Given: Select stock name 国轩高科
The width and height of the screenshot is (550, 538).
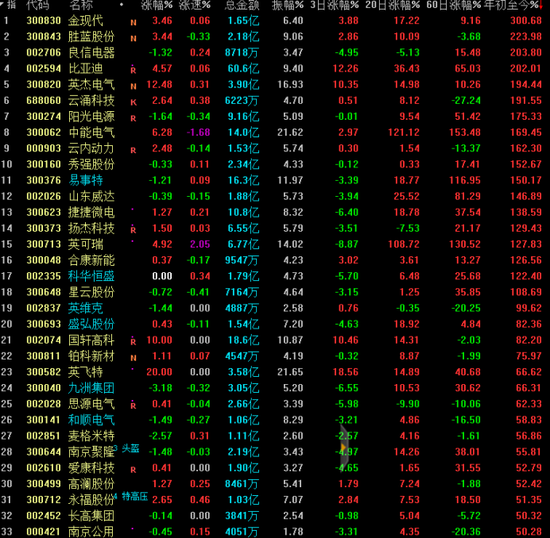Looking at the screenshot, I should [x=91, y=340].
